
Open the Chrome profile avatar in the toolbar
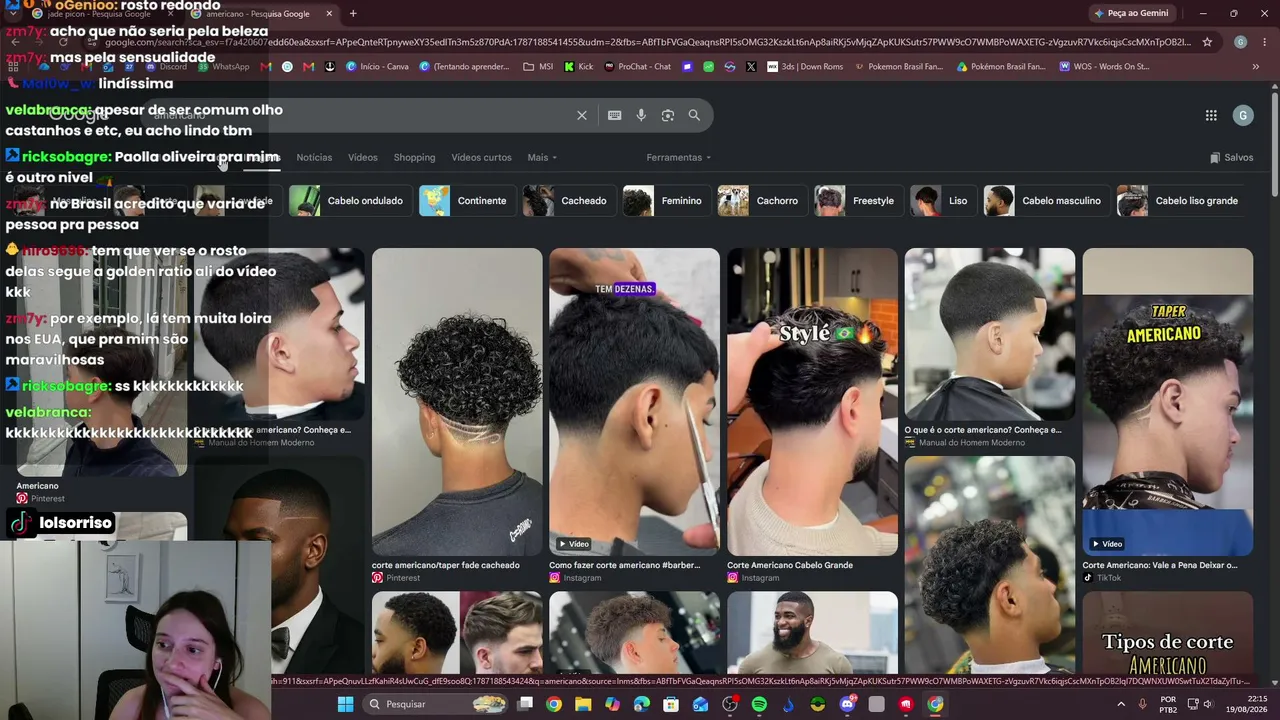click(x=1240, y=42)
